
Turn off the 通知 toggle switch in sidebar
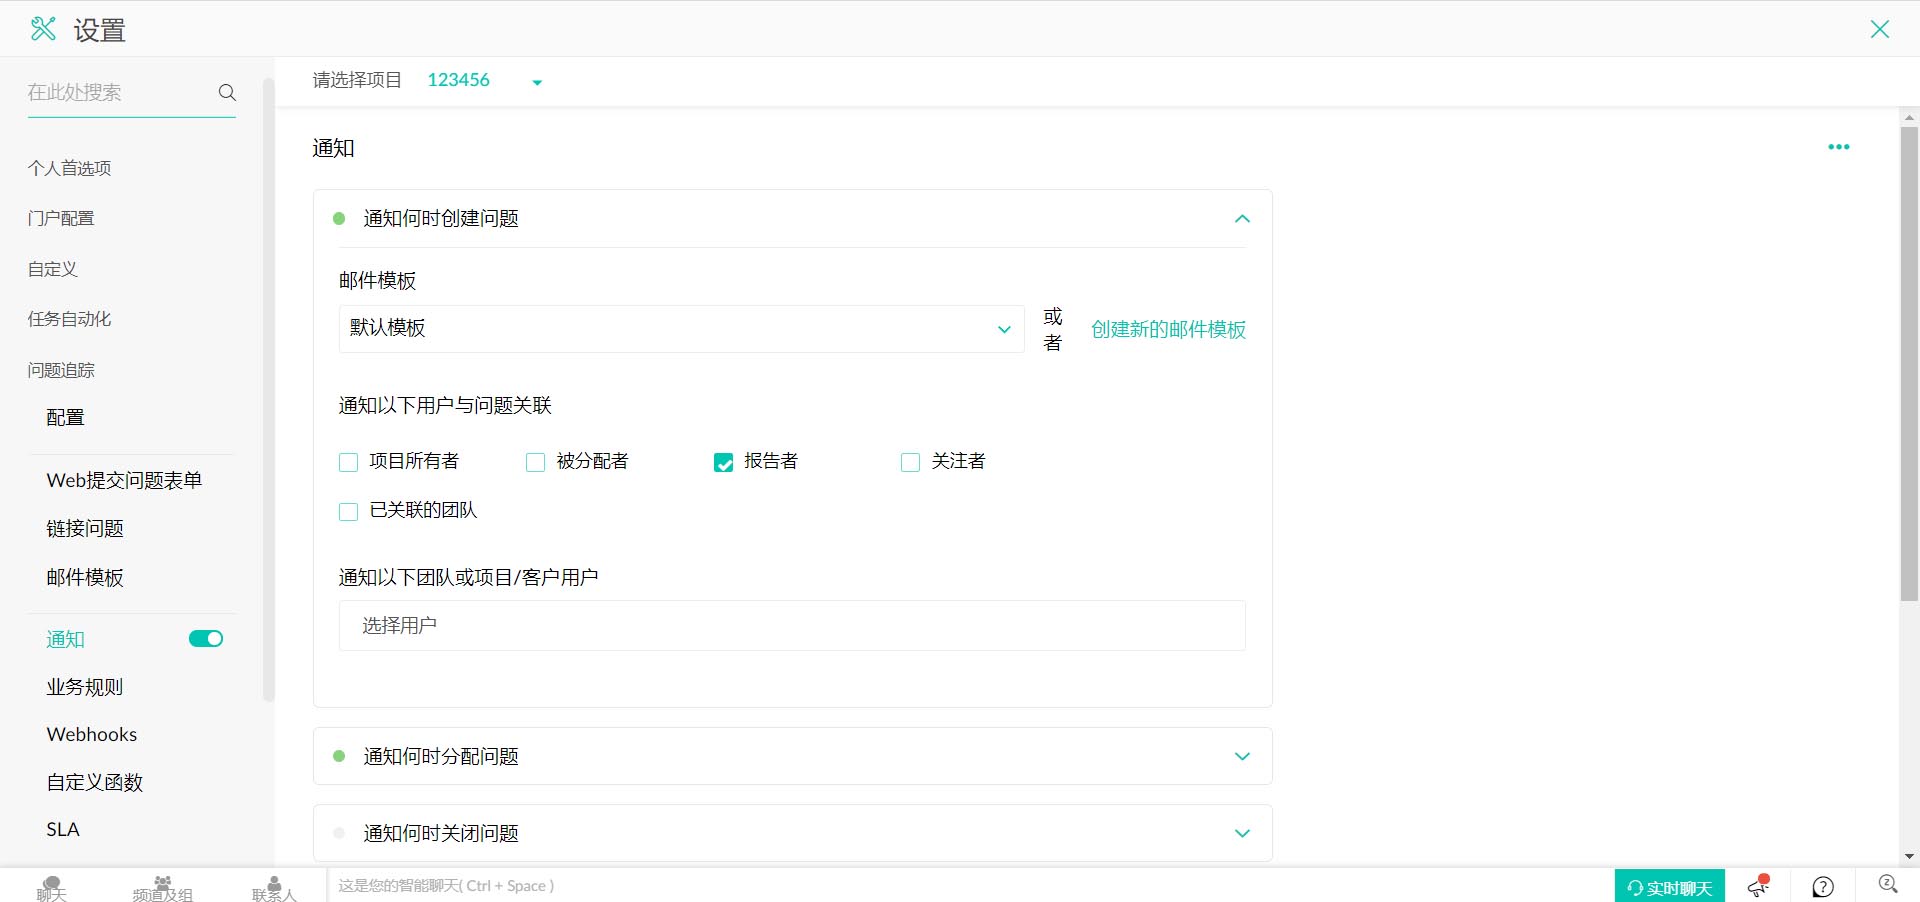click(x=206, y=639)
